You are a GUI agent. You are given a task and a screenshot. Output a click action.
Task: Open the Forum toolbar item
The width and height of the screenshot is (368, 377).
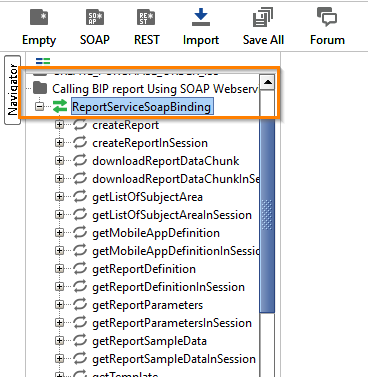click(x=327, y=27)
